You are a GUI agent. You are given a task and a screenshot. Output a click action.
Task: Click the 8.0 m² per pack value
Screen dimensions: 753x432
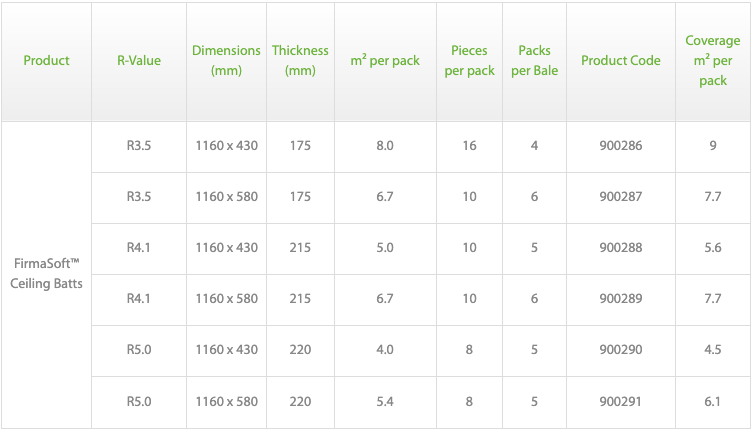click(x=385, y=146)
